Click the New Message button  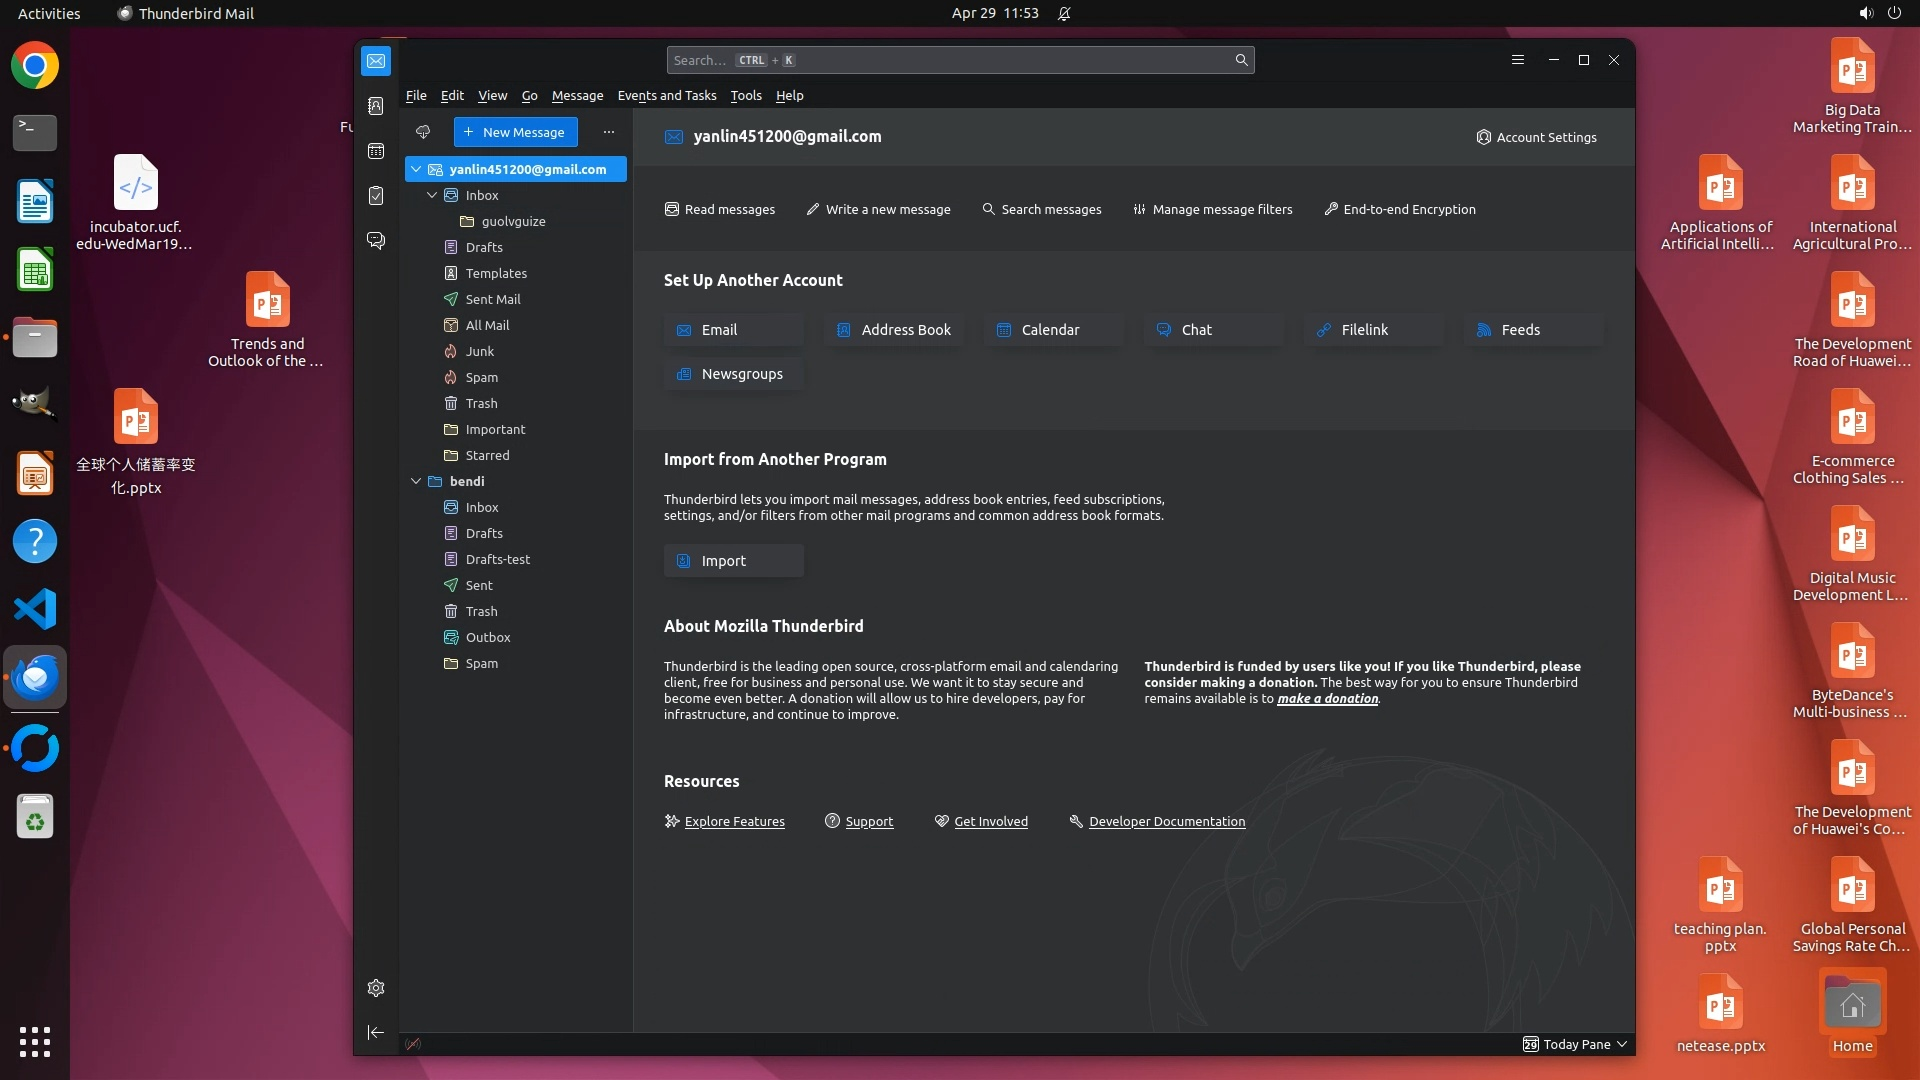(515, 132)
